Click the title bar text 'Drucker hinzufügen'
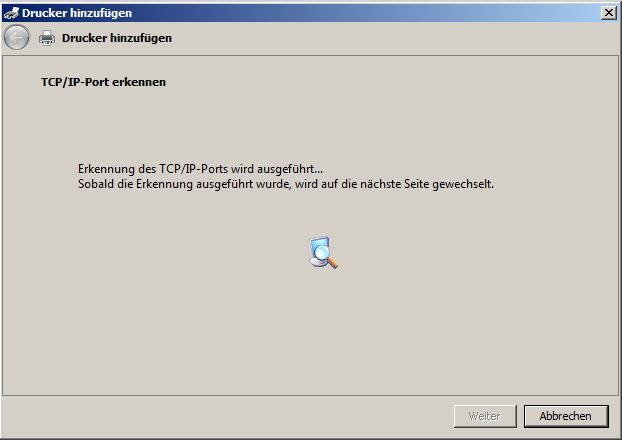Screen dimensions: 622x440 77,13
